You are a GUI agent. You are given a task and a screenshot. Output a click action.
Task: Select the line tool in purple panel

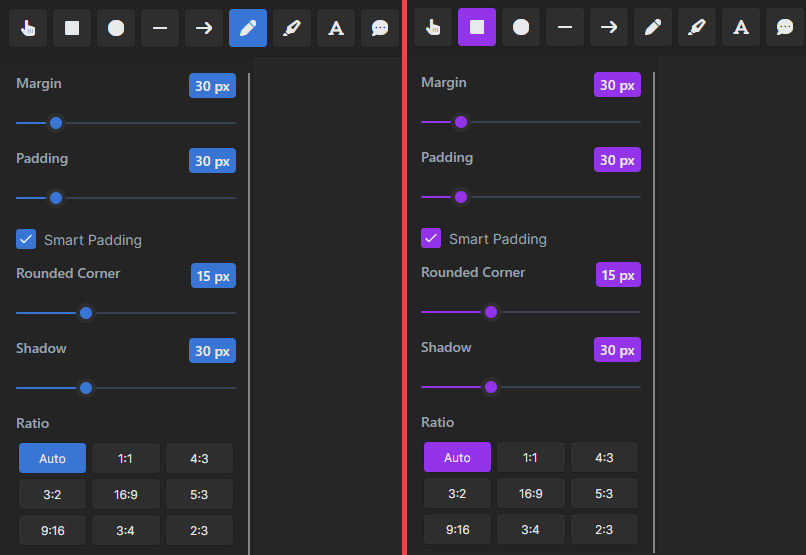(x=565, y=27)
